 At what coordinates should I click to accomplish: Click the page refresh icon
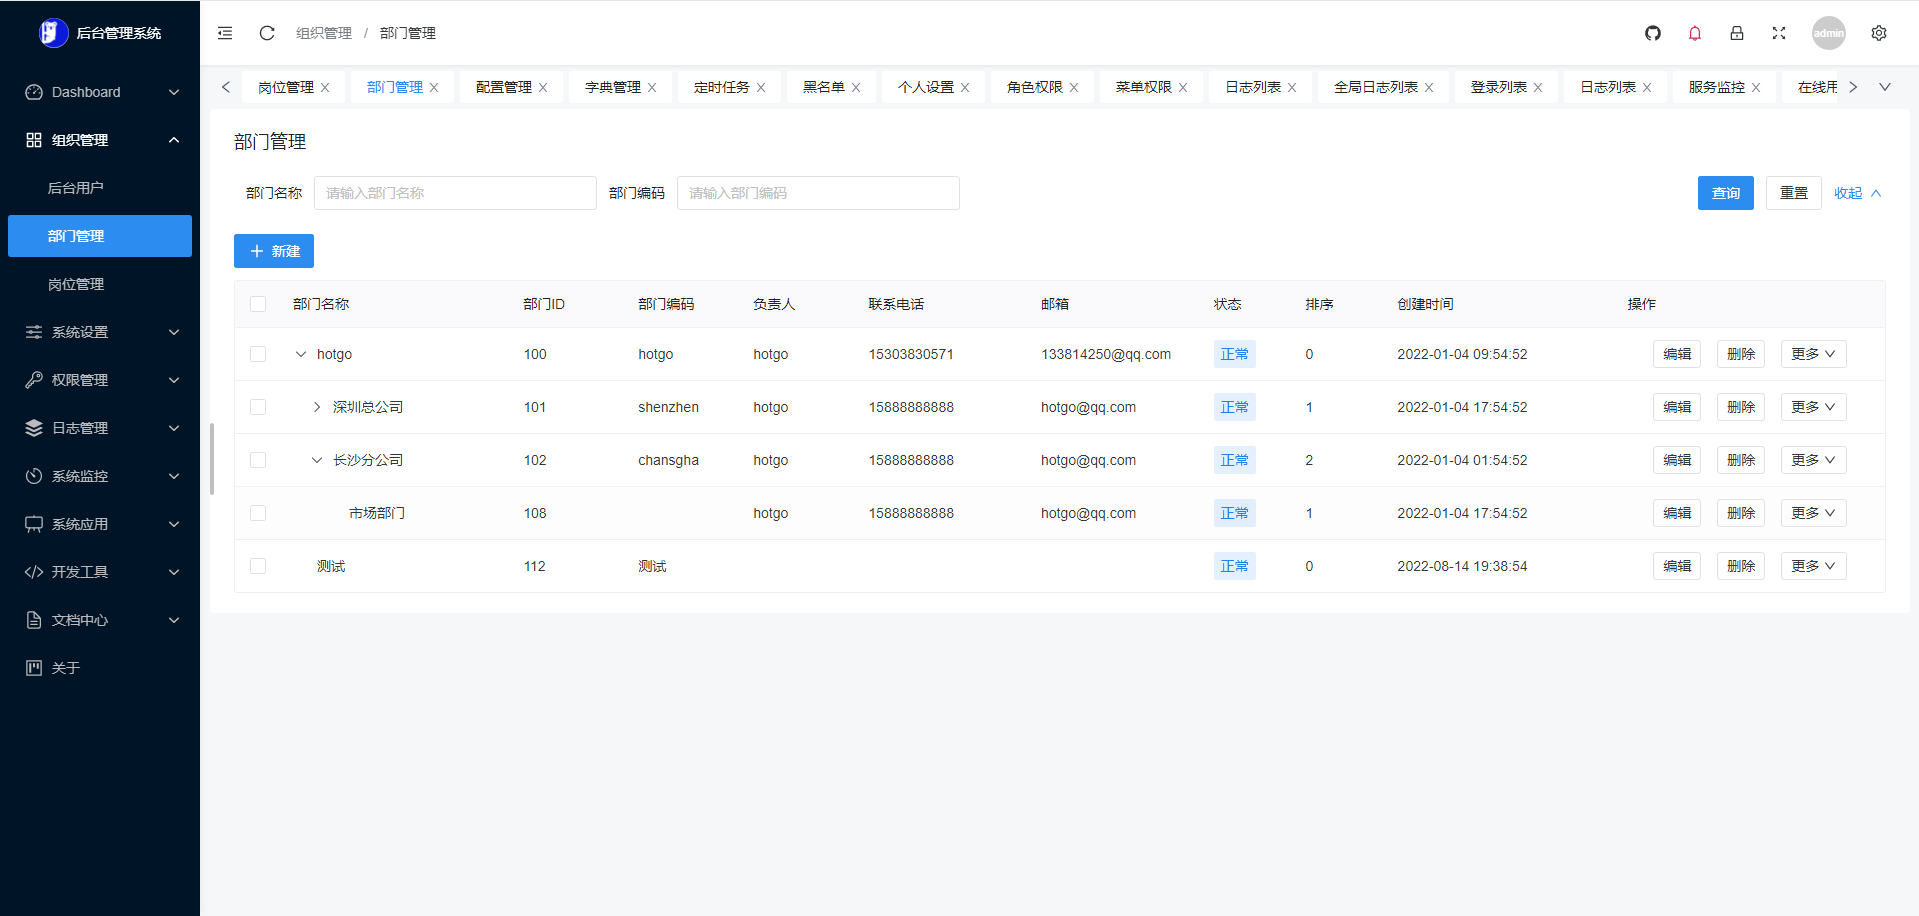[267, 33]
